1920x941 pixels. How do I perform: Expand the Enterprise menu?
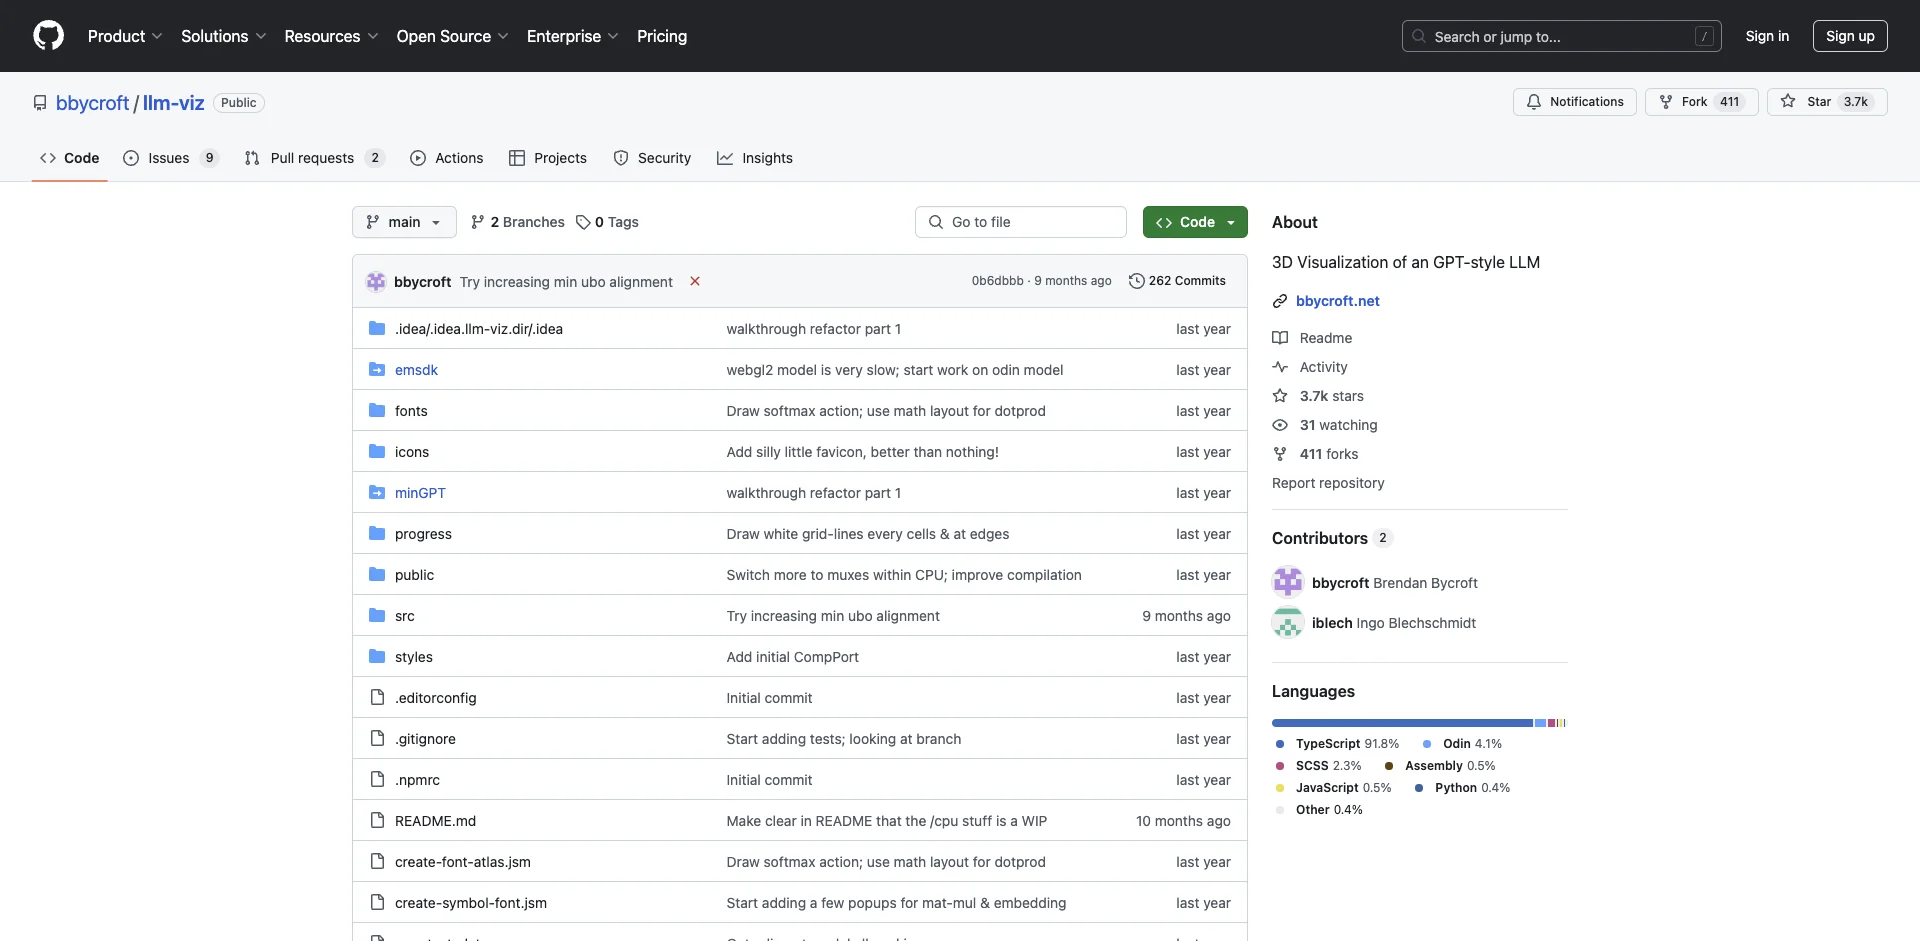coord(572,36)
